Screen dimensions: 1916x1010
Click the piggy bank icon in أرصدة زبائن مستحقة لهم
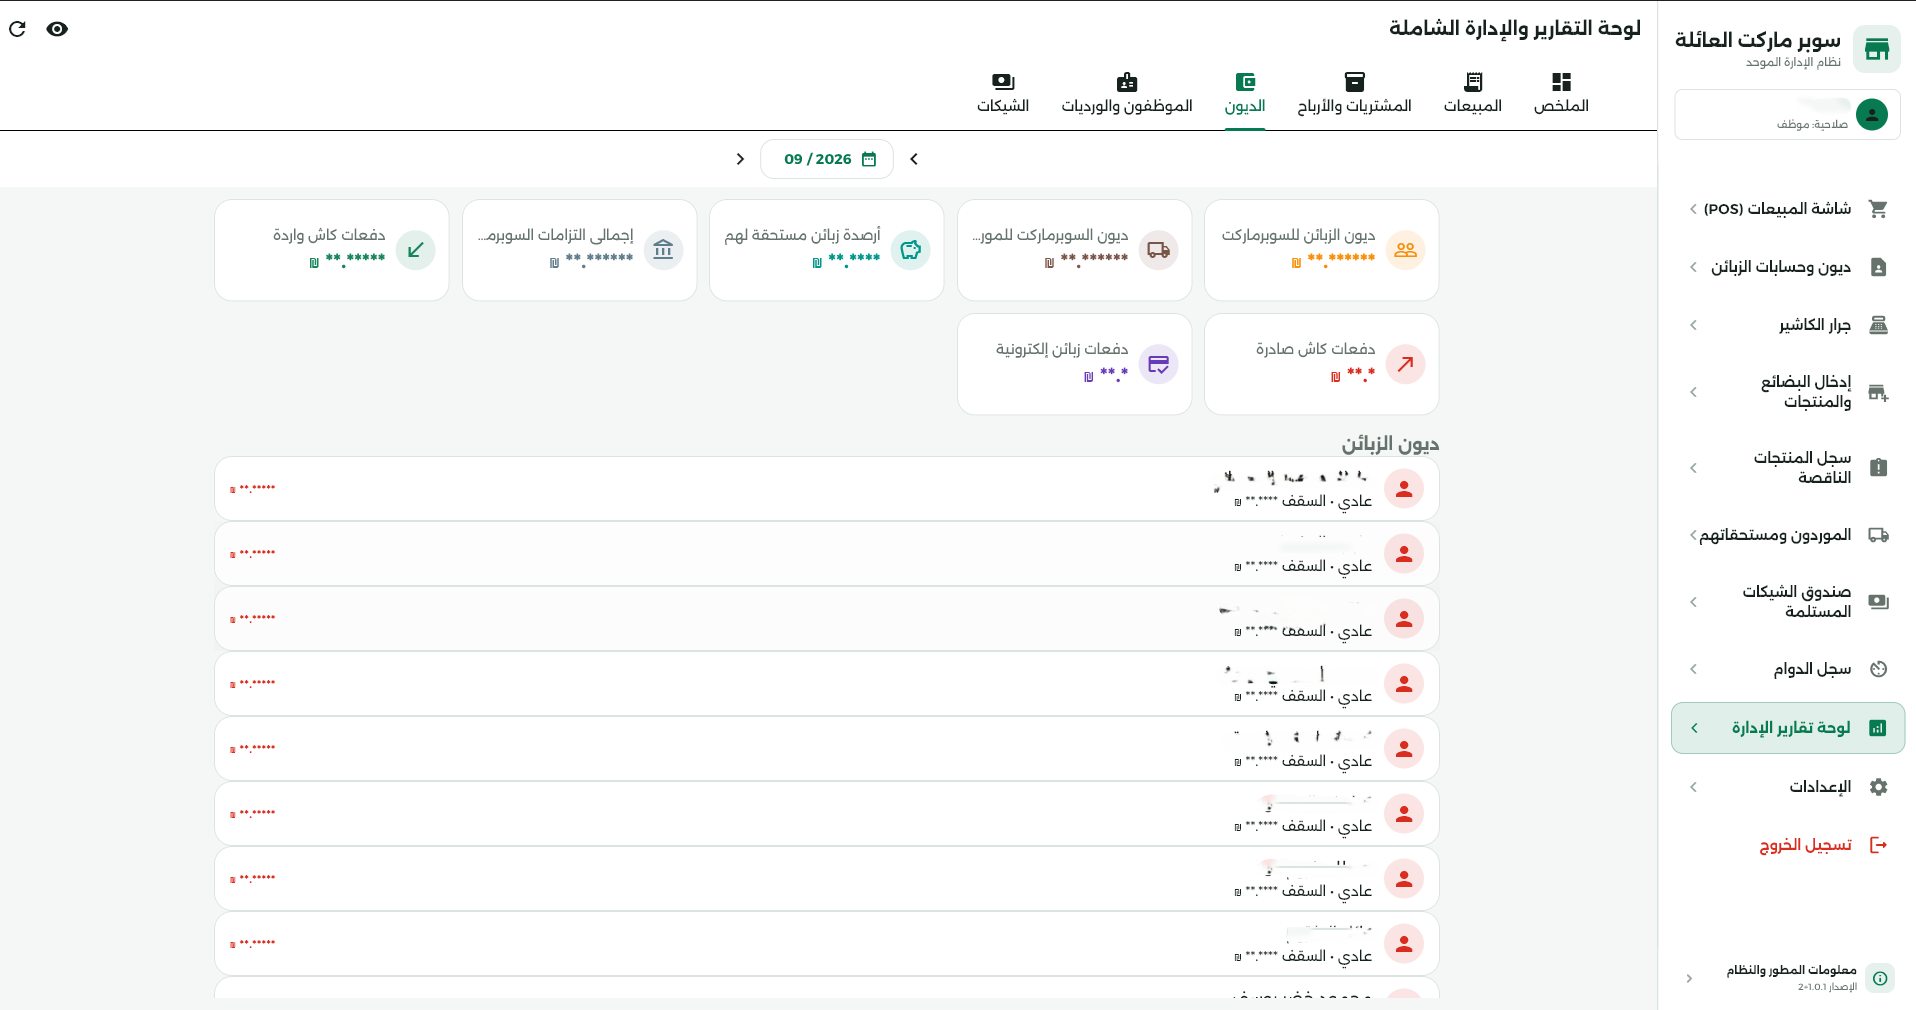(910, 250)
